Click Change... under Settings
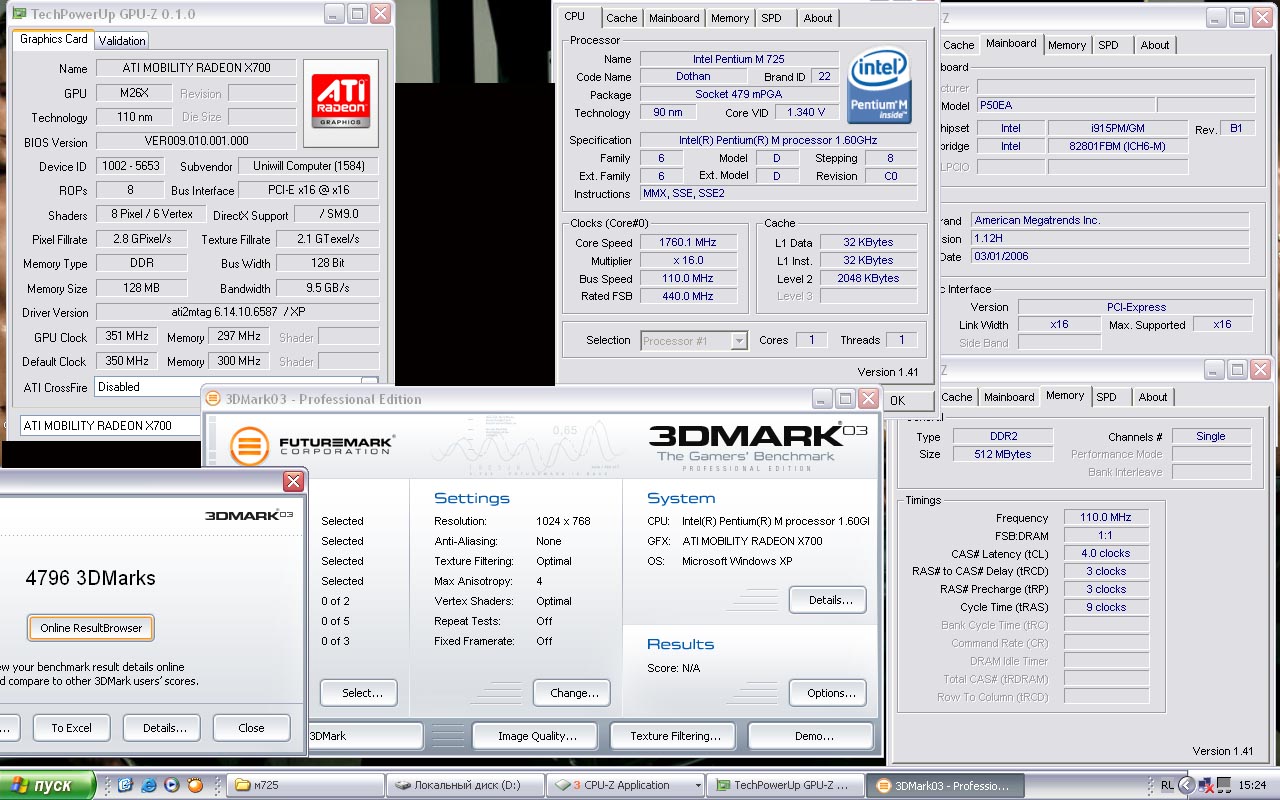The height and width of the screenshot is (800, 1280). [x=574, y=693]
